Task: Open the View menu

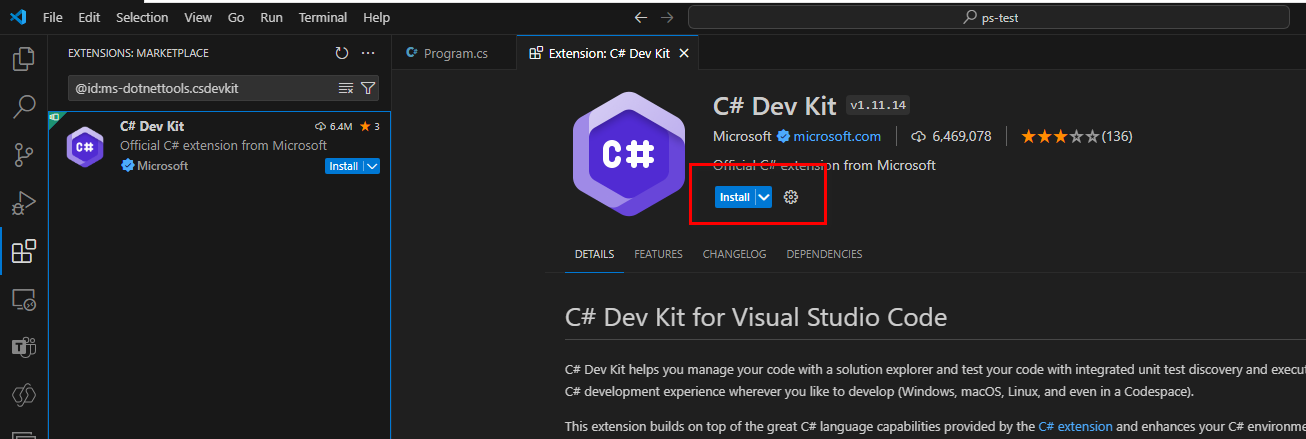Action: tap(198, 18)
